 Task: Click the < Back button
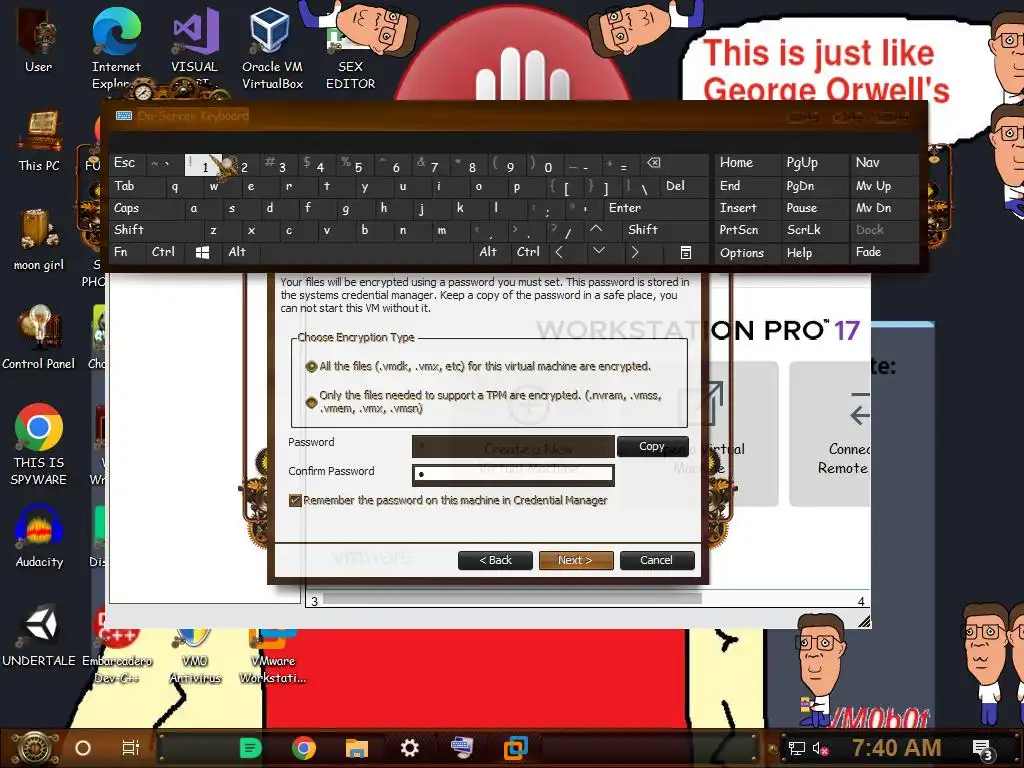(x=496, y=560)
